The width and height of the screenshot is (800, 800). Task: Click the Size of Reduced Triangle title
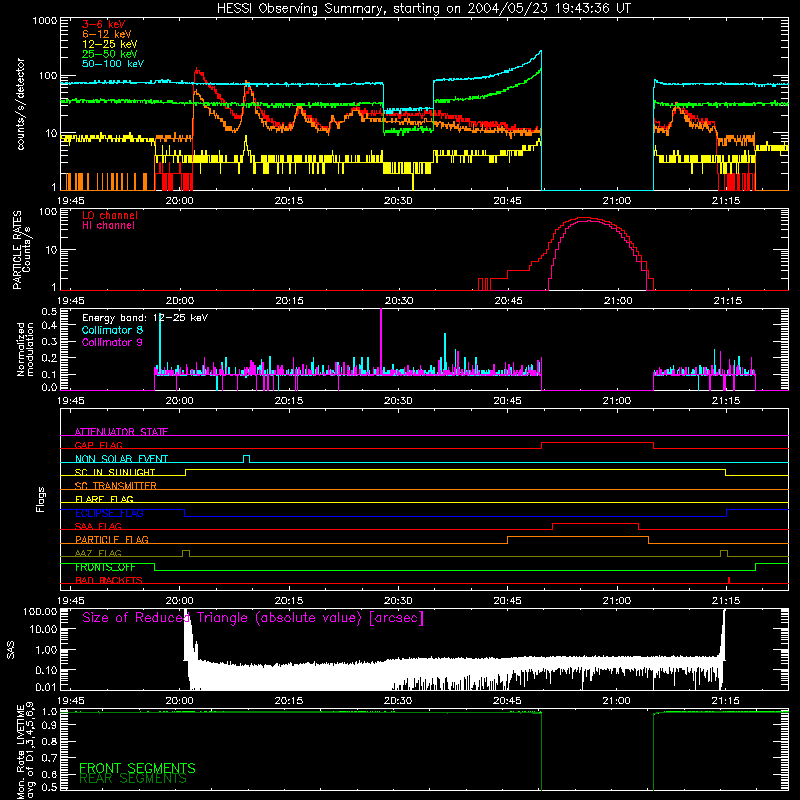coord(253,618)
